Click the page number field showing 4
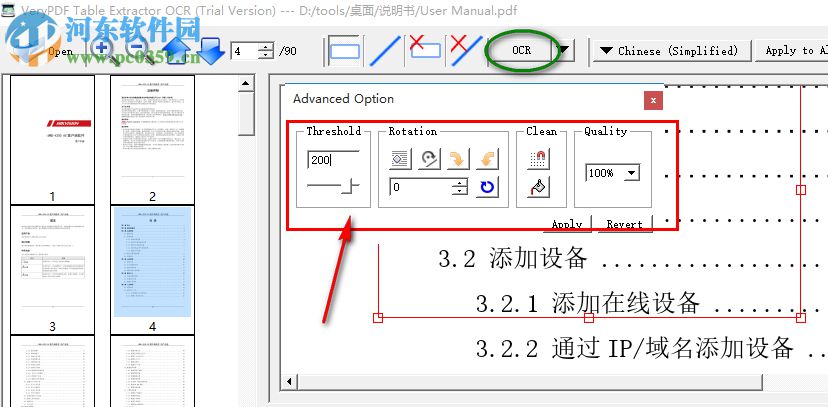The image size is (828, 407). pyautogui.click(x=244, y=51)
